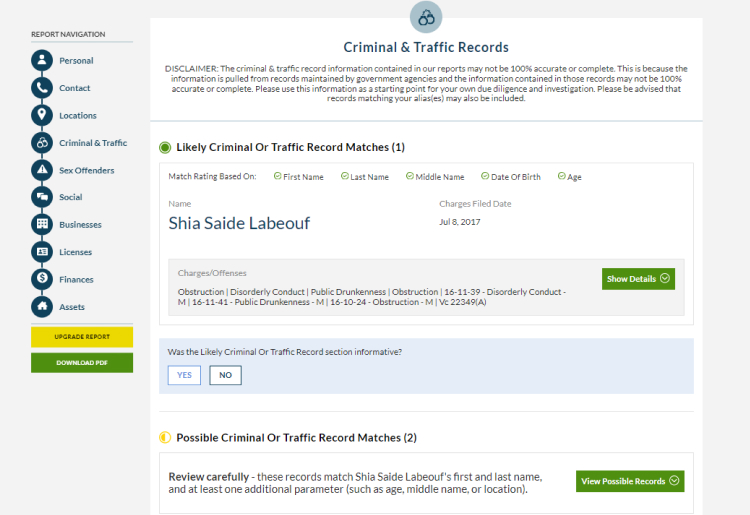
Task: Click the REPORT NAVIGATION heading
Action: 68,34
